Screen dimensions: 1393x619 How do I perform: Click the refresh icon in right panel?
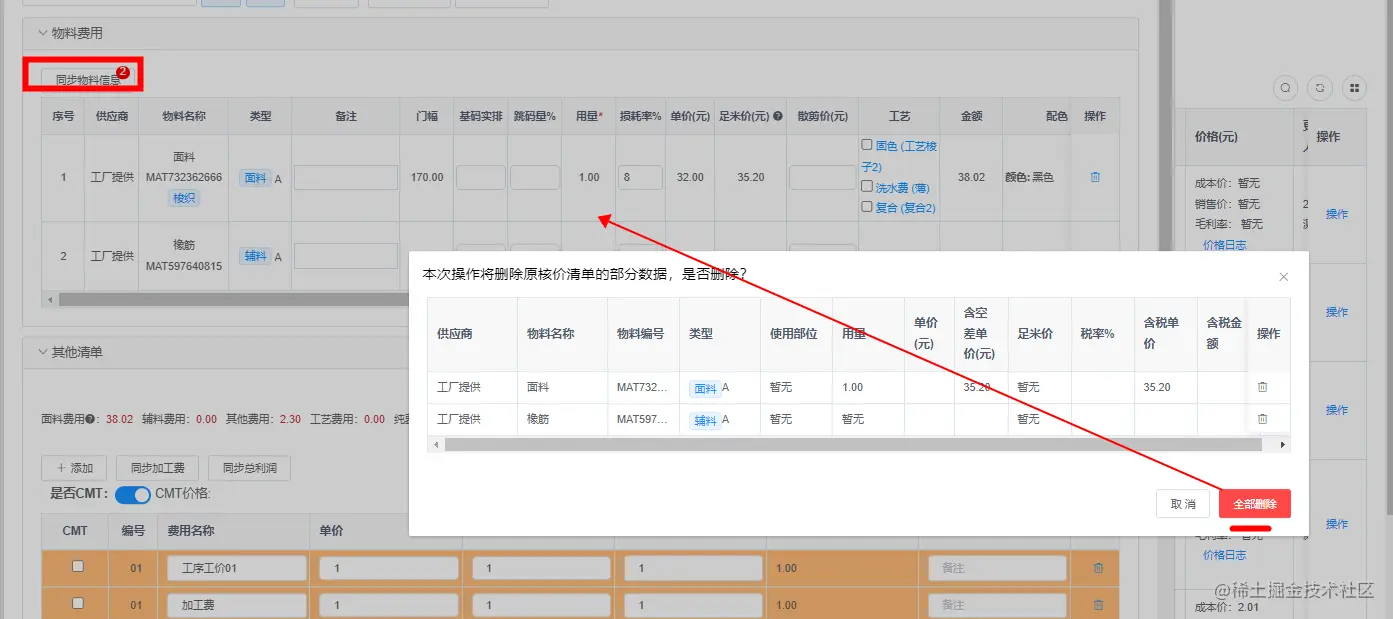pos(1320,88)
